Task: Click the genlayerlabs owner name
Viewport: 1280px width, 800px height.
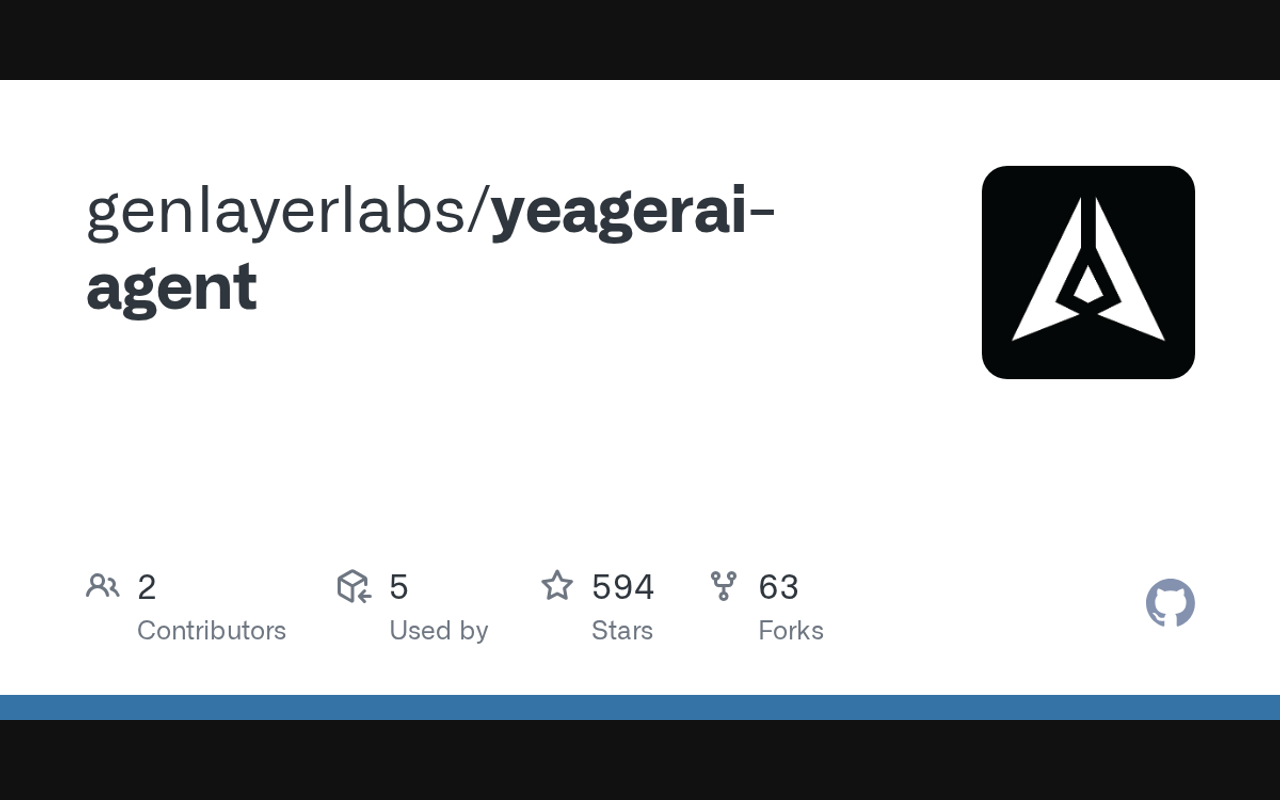Action: click(276, 212)
